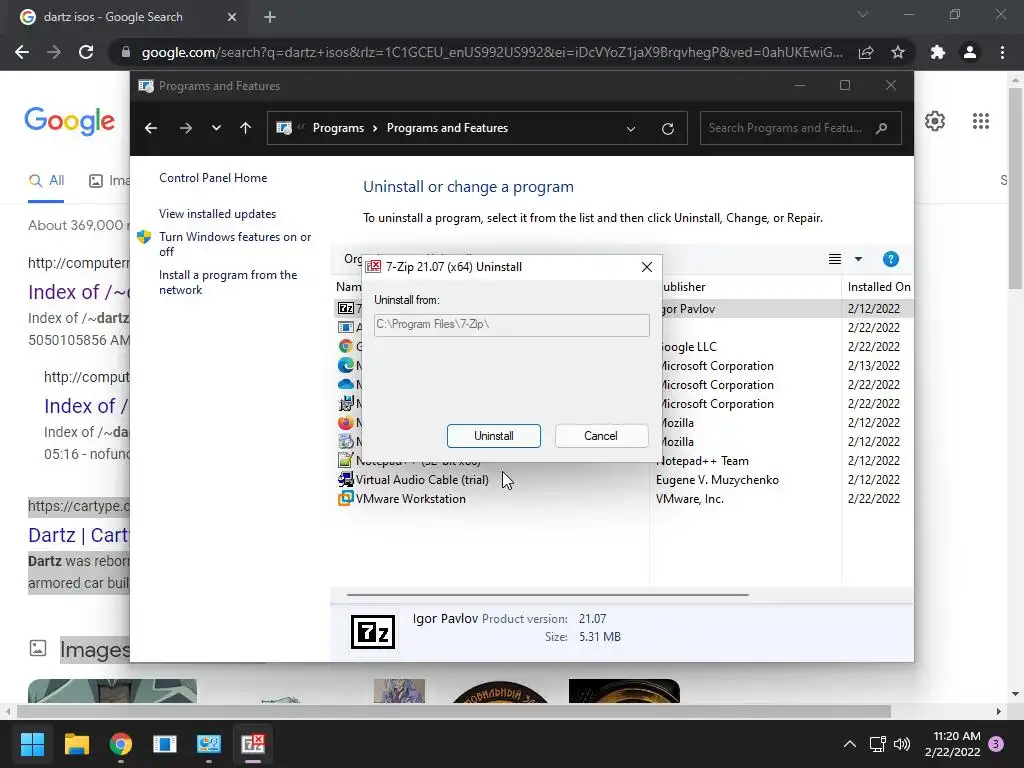Click the Google Chrome program icon in list
The image size is (1024, 768).
345,347
